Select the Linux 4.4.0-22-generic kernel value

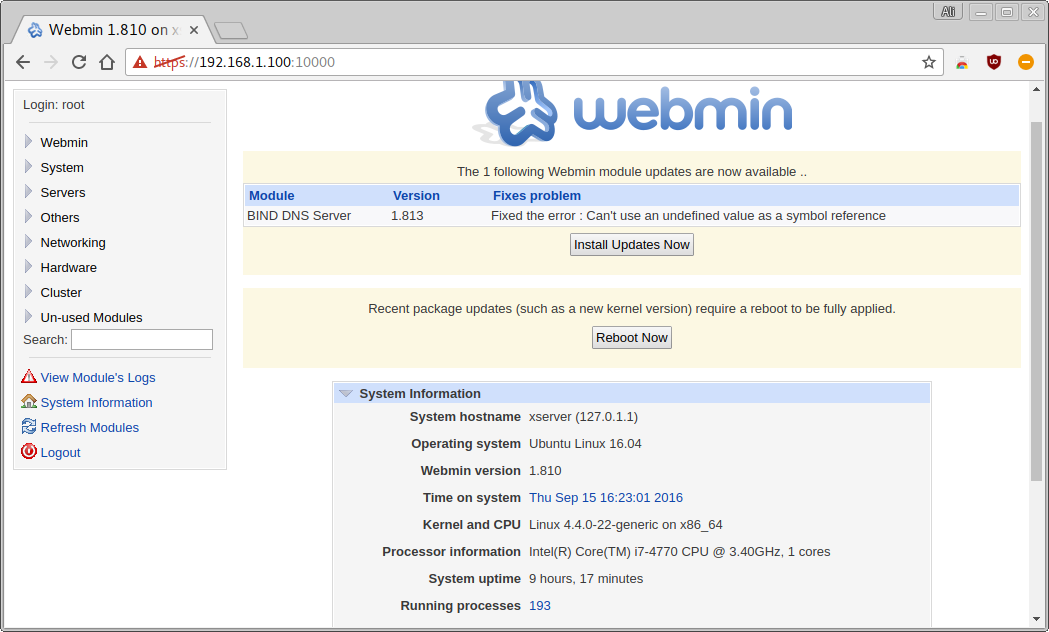pos(626,524)
